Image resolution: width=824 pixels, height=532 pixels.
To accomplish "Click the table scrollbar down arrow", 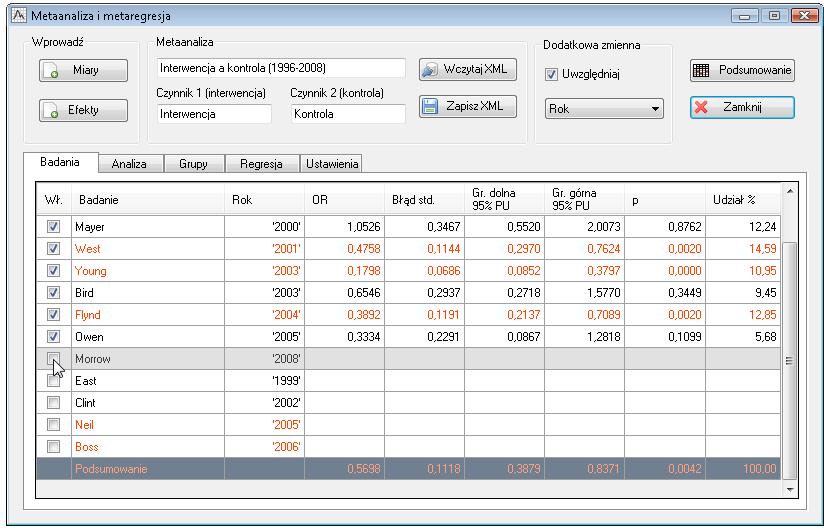I will point(790,489).
